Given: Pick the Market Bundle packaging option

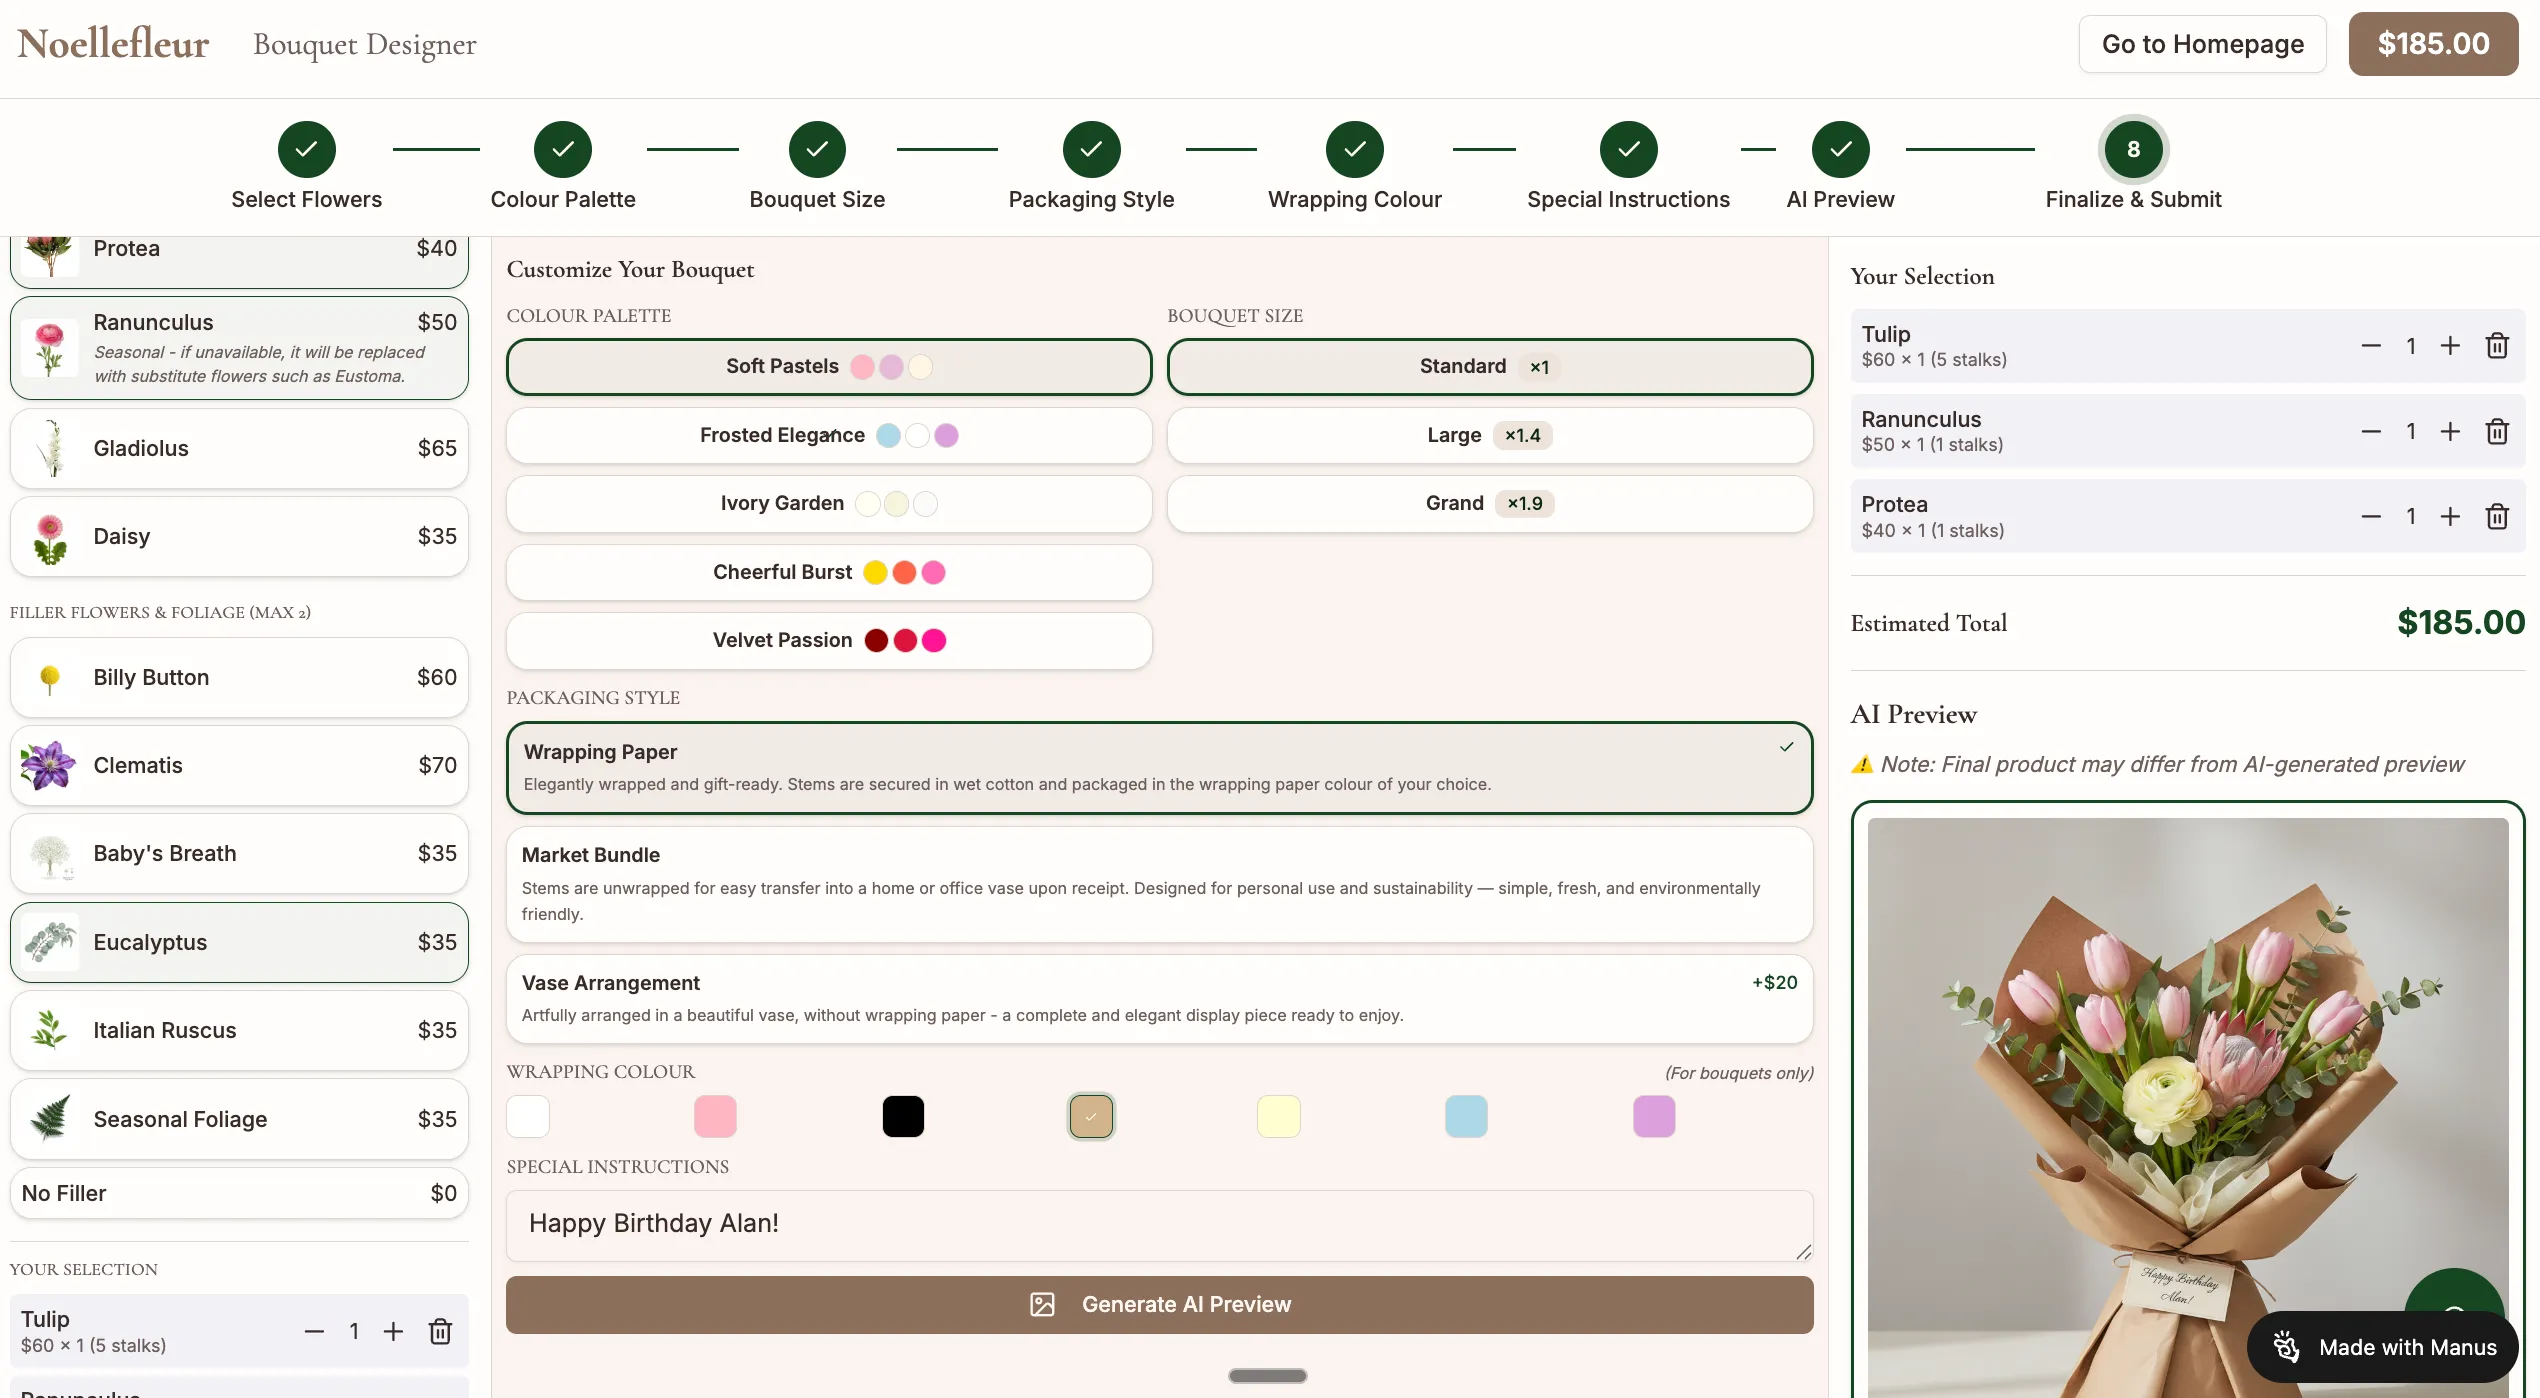Looking at the screenshot, I should tap(1159, 884).
